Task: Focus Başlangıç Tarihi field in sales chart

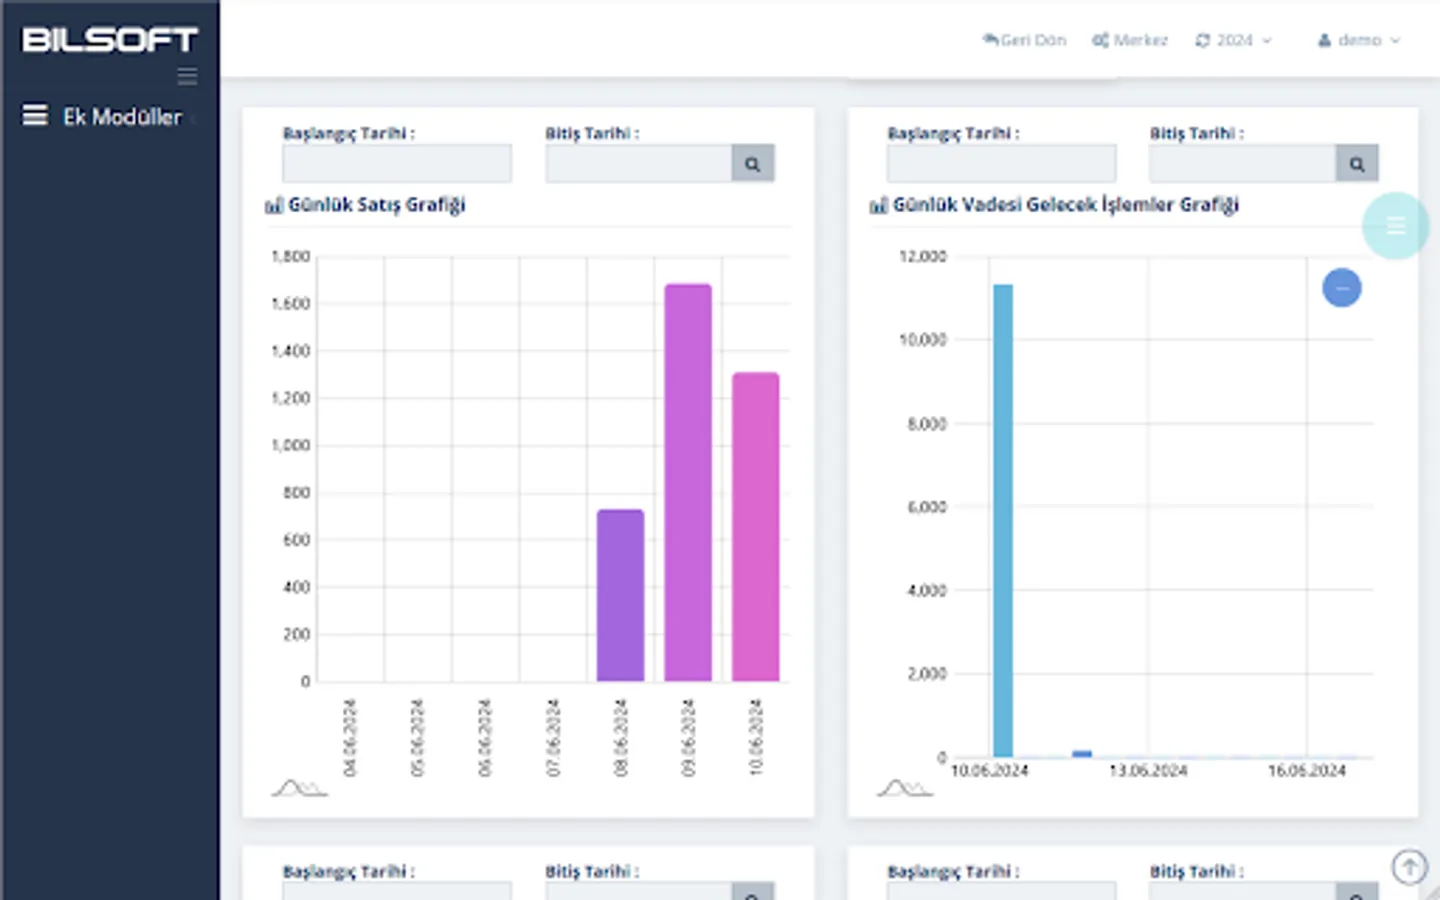Action: pyautogui.click(x=397, y=164)
